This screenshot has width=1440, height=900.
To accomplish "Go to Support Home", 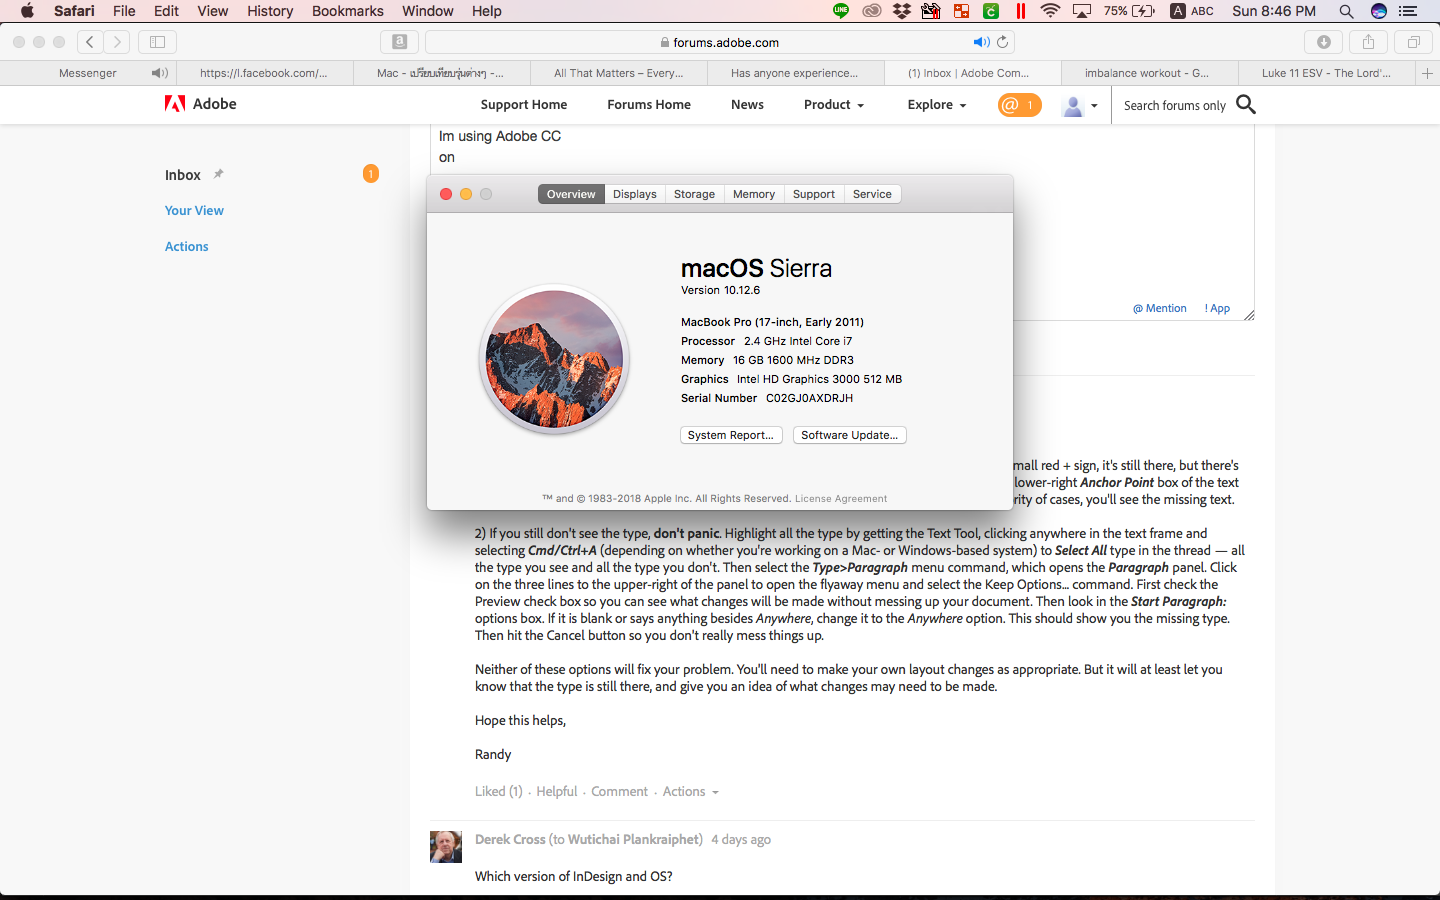I will click(524, 105).
